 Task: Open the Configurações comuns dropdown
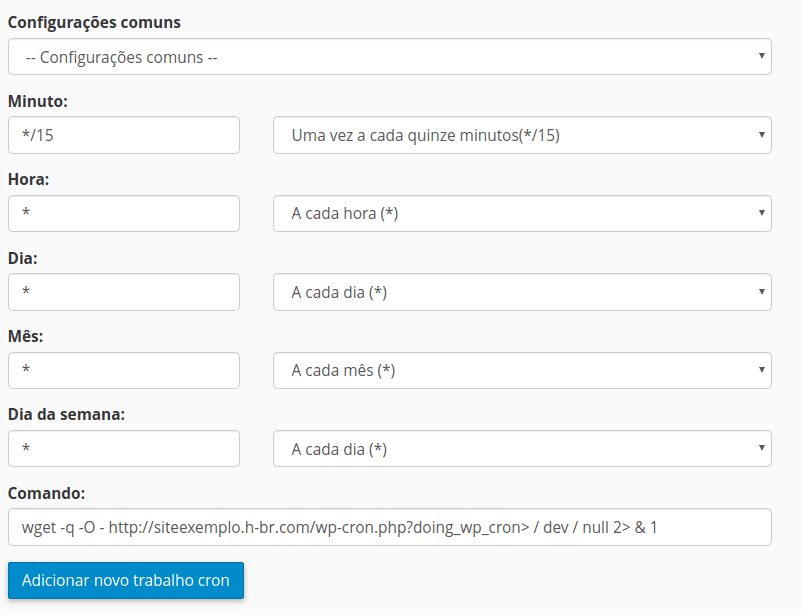coord(389,57)
